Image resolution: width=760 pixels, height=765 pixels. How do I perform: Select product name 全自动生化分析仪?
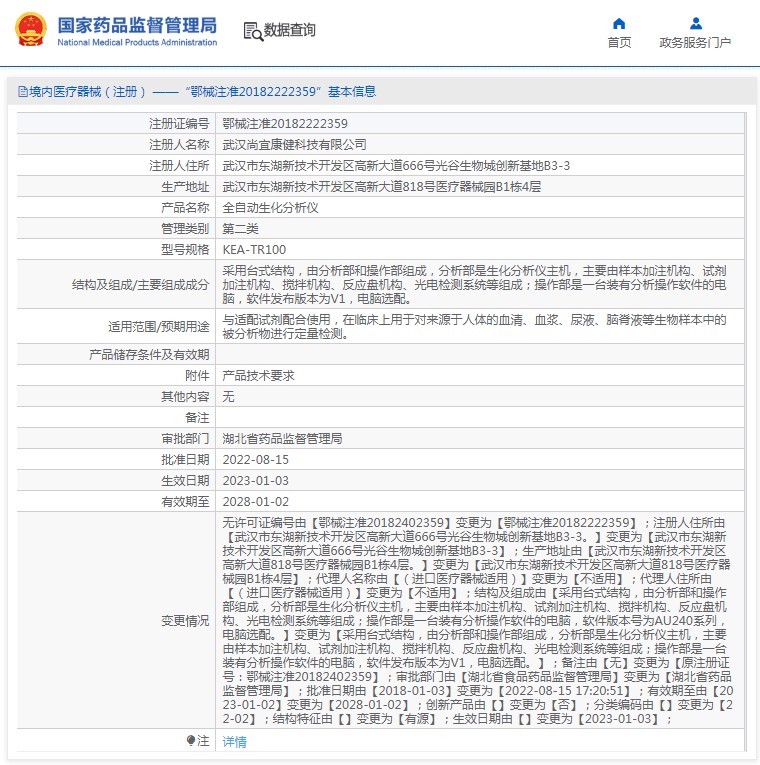271,207
